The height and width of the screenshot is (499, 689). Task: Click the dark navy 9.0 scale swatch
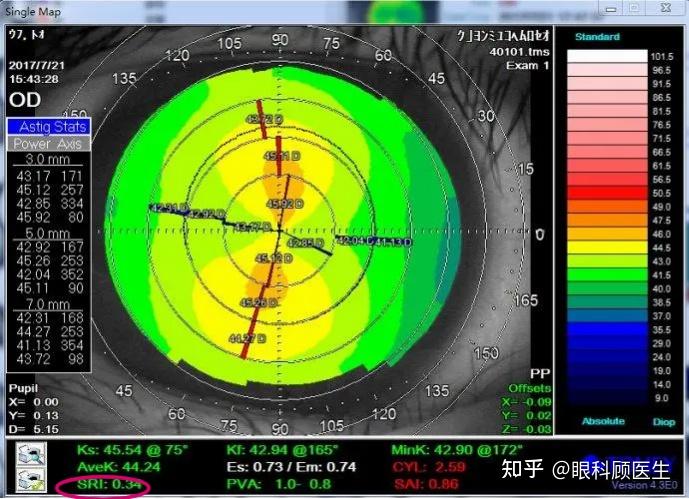(x=607, y=398)
